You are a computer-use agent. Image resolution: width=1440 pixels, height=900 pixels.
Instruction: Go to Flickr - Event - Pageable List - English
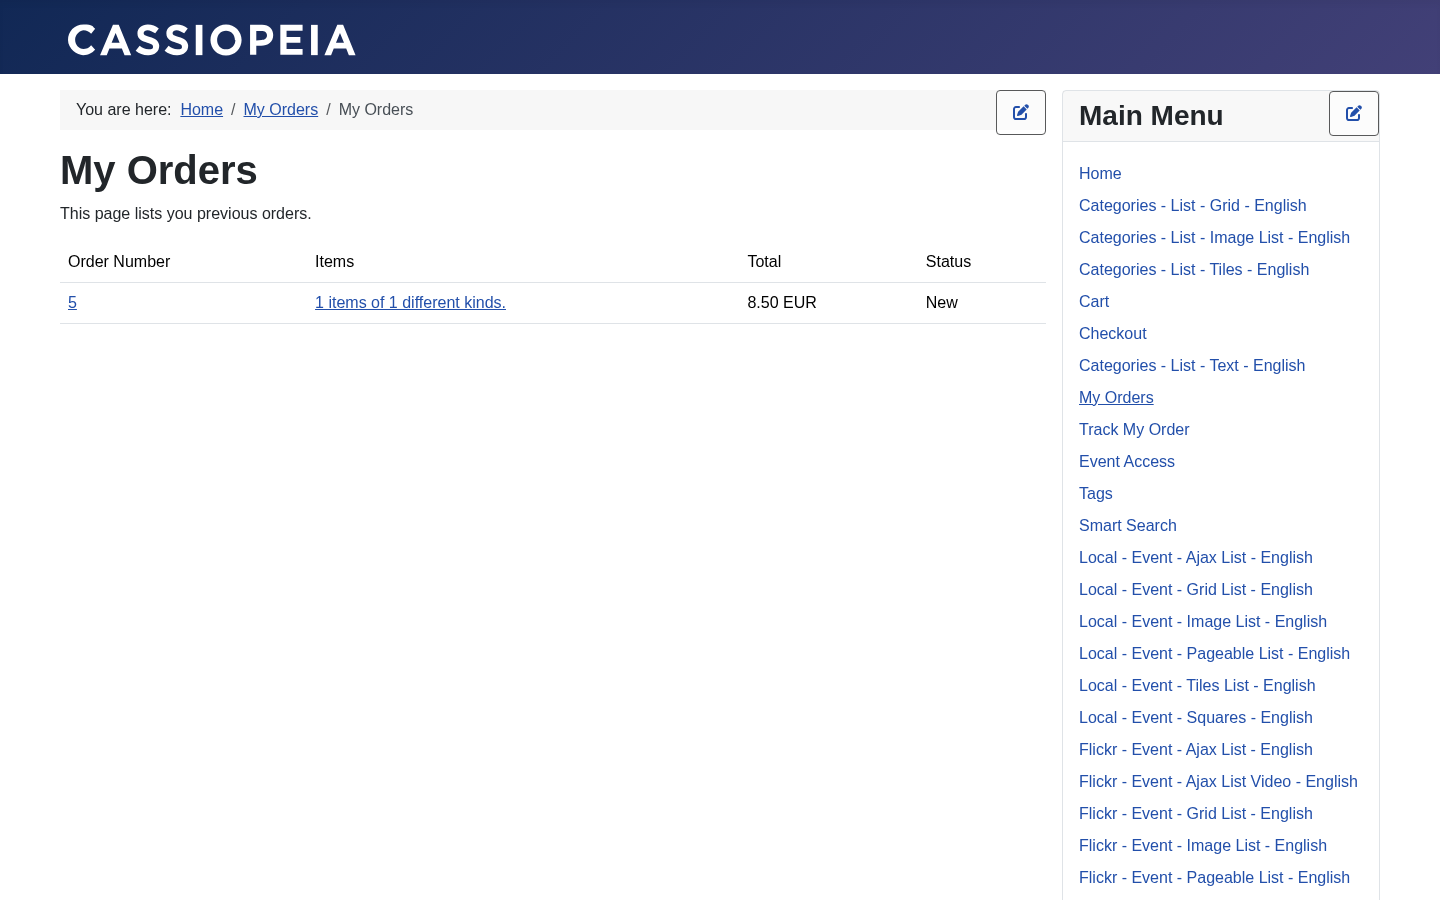coord(1214,878)
